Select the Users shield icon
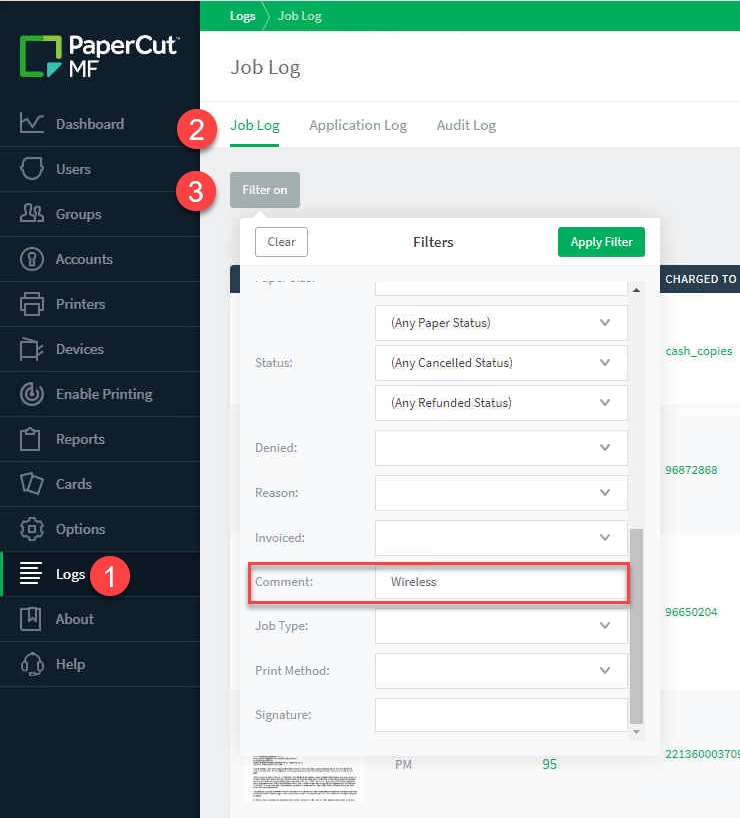740x818 pixels. [31, 169]
